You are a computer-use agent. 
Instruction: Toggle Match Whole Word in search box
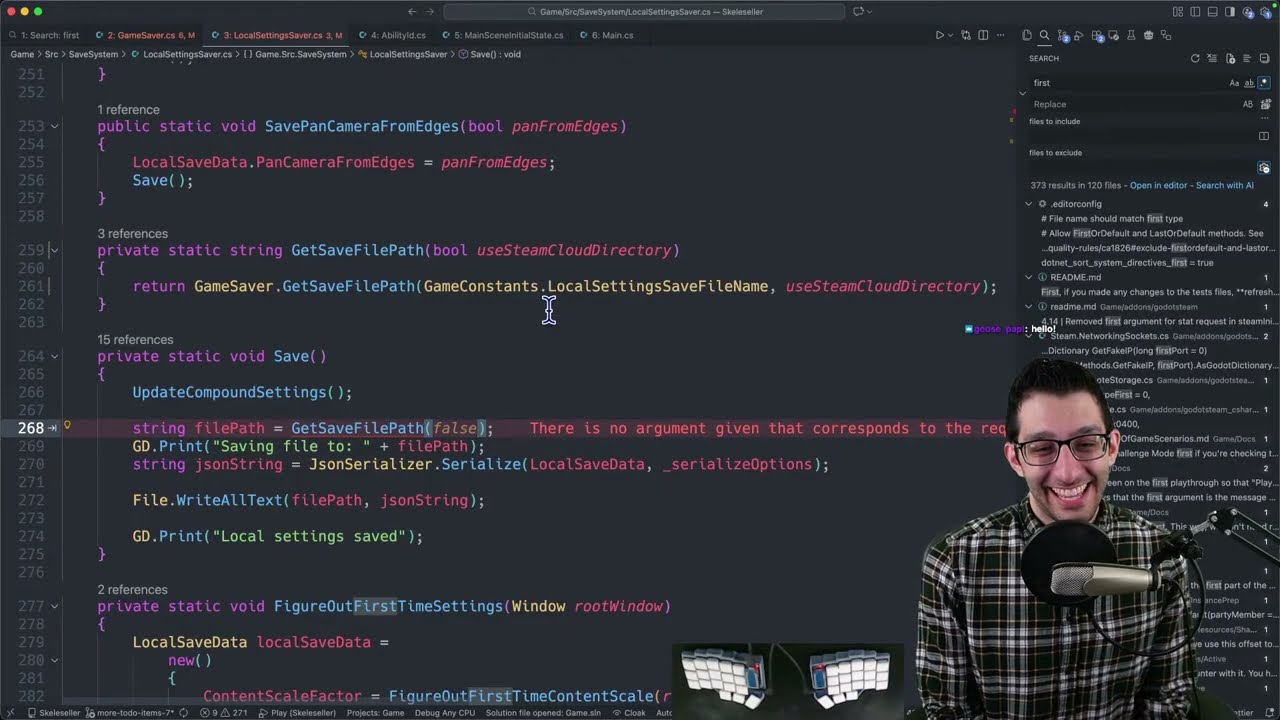pos(1249,83)
